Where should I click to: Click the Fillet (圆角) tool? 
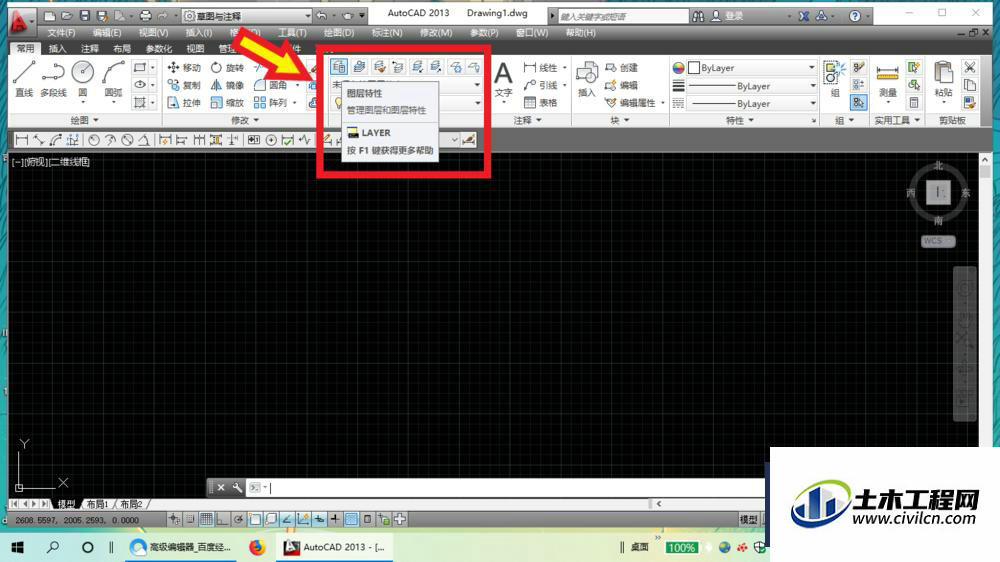[270, 85]
